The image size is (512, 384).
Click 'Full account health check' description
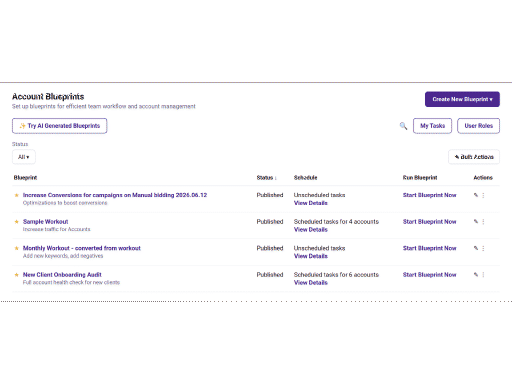pos(71,282)
